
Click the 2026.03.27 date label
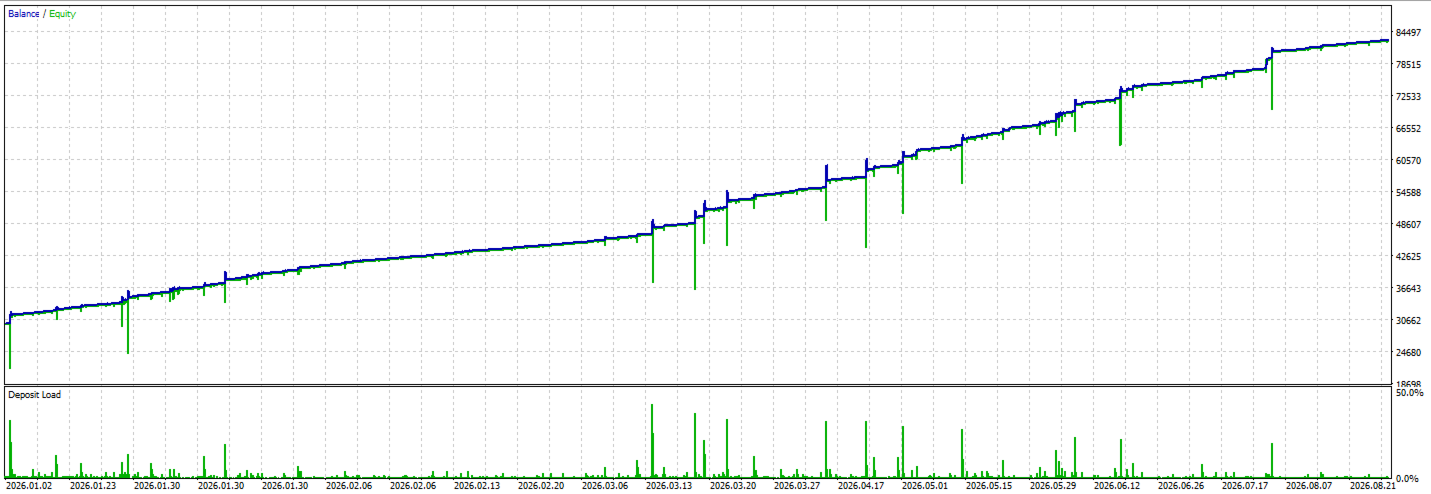click(797, 486)
